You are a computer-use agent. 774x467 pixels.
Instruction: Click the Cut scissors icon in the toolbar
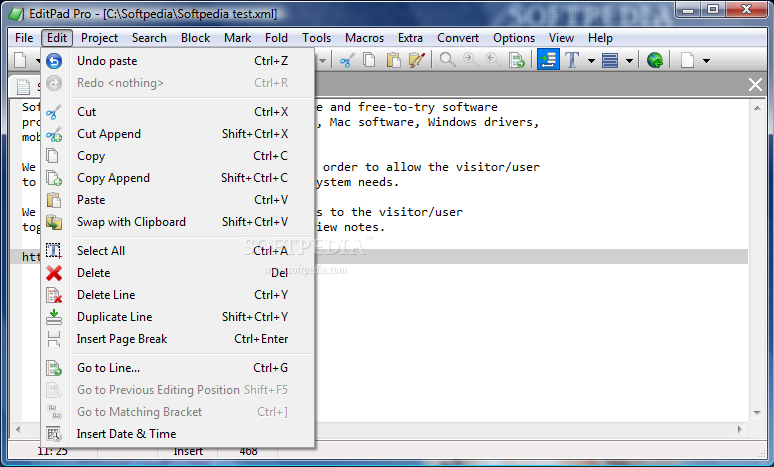click(348, 60)
